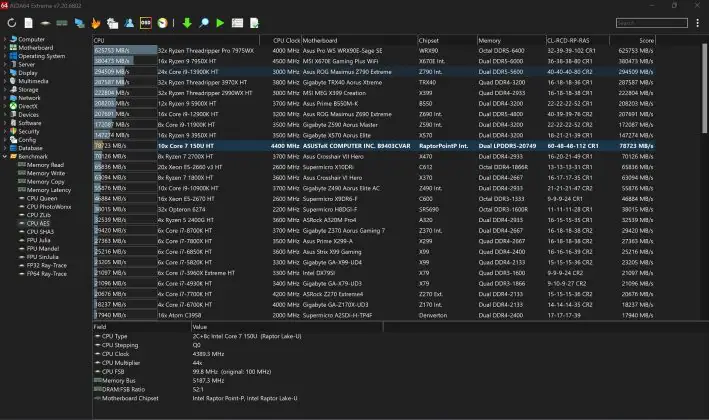
Task: Click the Refresh toolbar icon
Action: tap(12, 23)
